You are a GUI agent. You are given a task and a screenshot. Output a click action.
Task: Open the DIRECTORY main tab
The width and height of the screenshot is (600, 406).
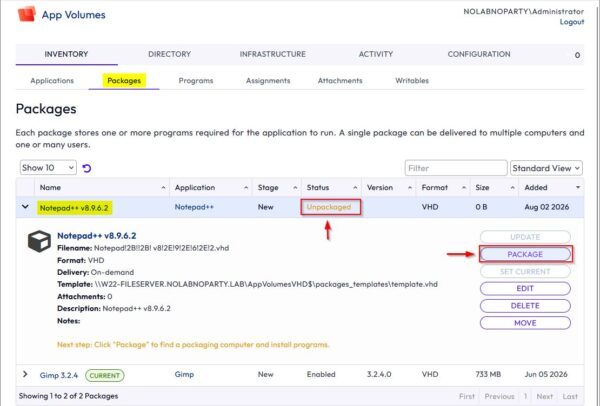pyautogui.click(x=170, y=54)
